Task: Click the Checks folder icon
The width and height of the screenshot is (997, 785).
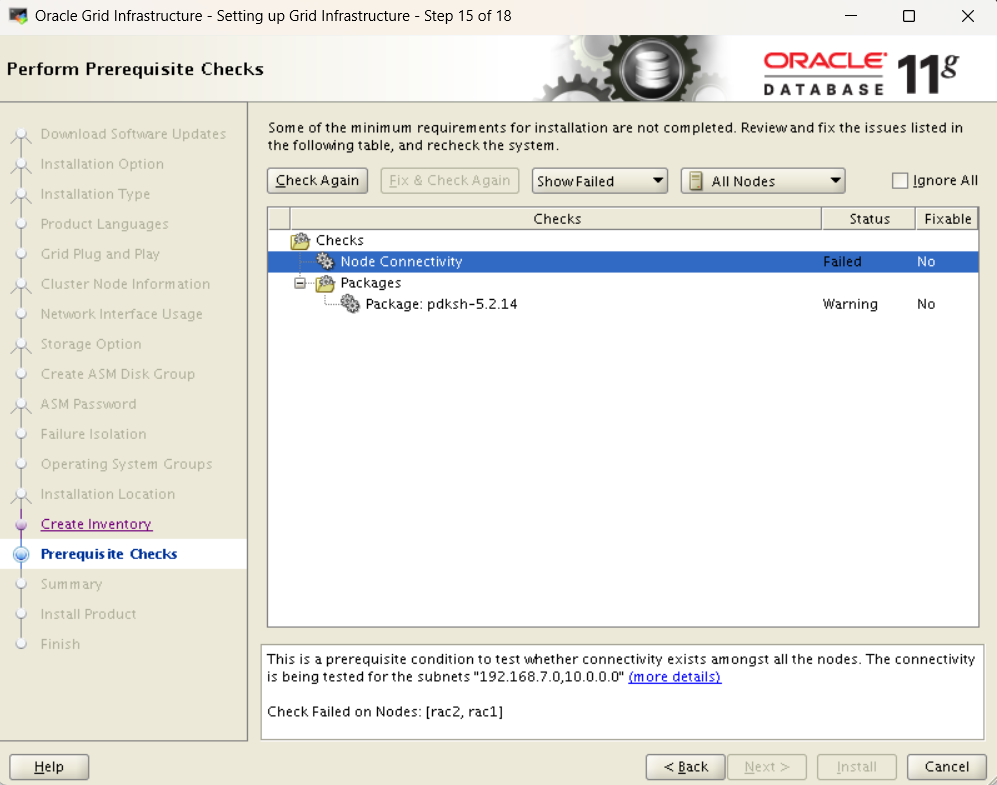Action: pos(300,241)
